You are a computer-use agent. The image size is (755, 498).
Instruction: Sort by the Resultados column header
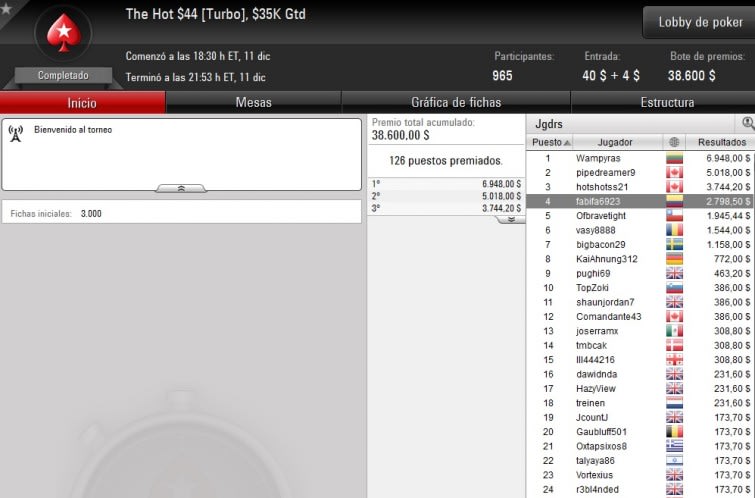(721, 142)
